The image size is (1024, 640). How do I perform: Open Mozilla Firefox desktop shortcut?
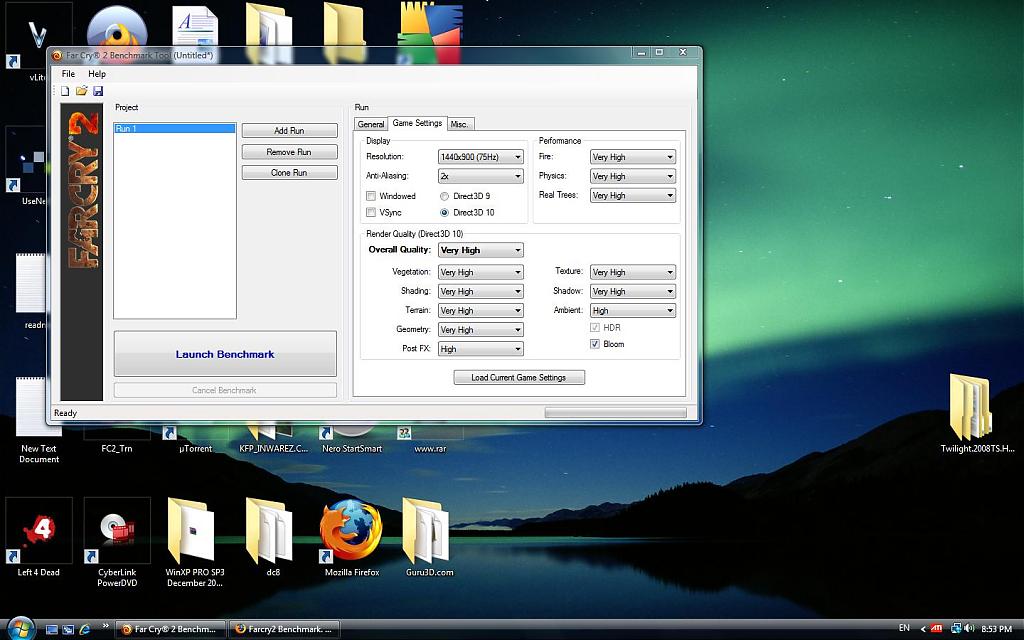tap(351, 537)
